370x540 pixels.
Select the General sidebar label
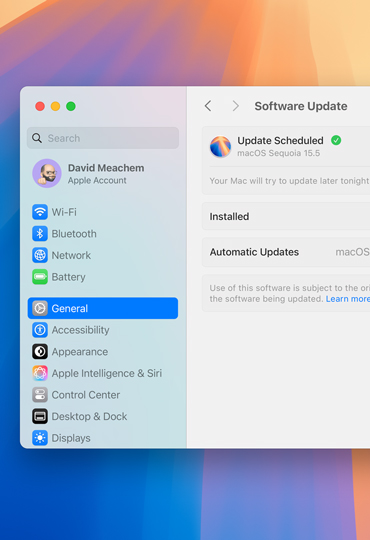click(x=70, y=308)
